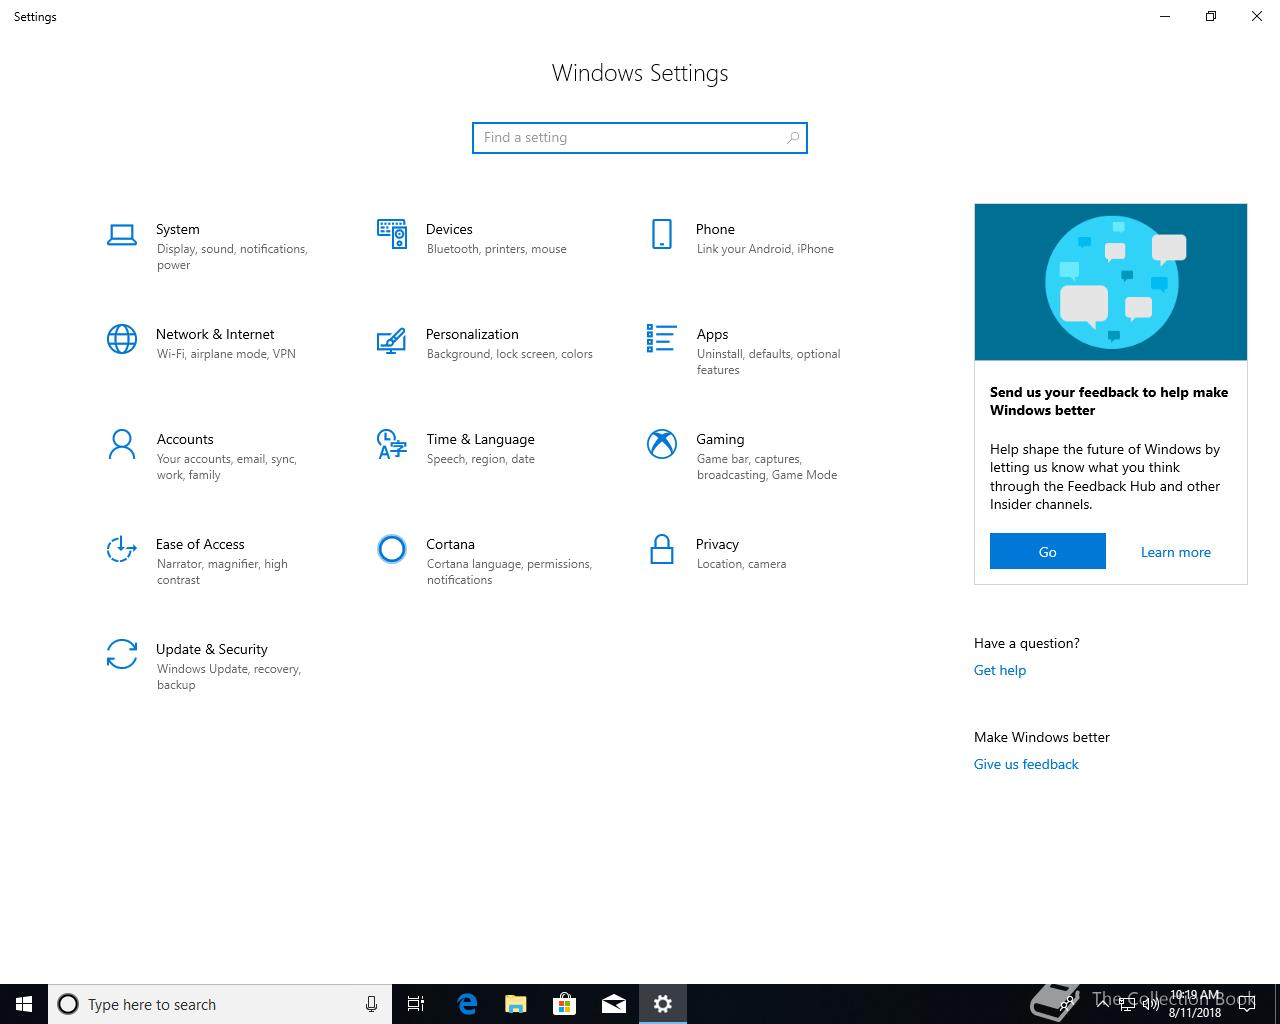This screenshot has height=1024, width=1280.
Task: Click the Devices category title
Action: 449,229
